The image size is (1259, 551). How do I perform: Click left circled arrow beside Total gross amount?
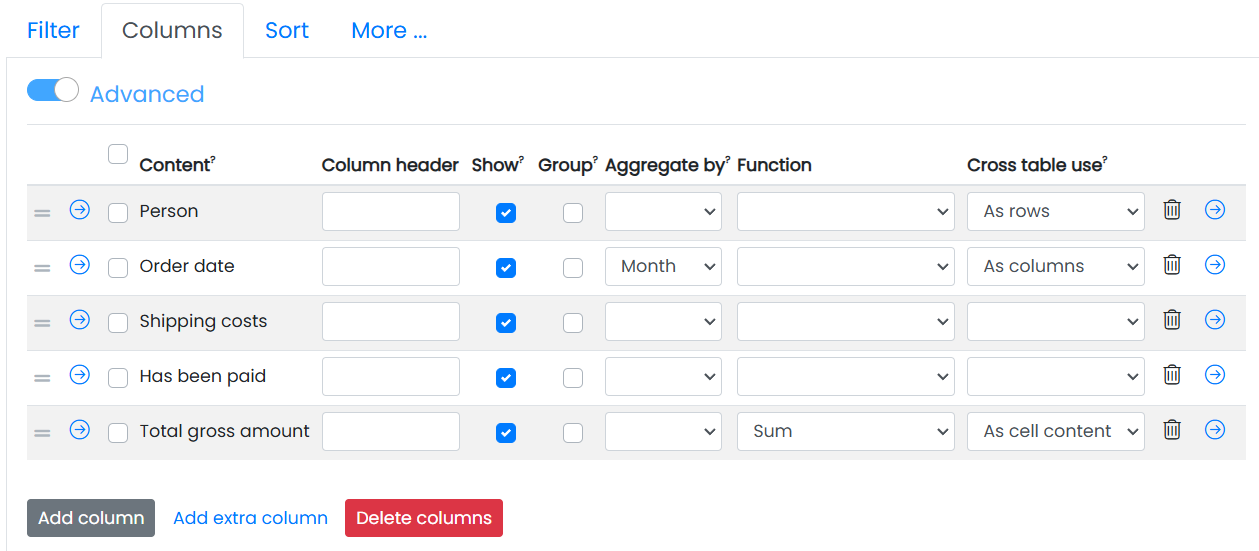pyautogui.click(x=80, y=430)
